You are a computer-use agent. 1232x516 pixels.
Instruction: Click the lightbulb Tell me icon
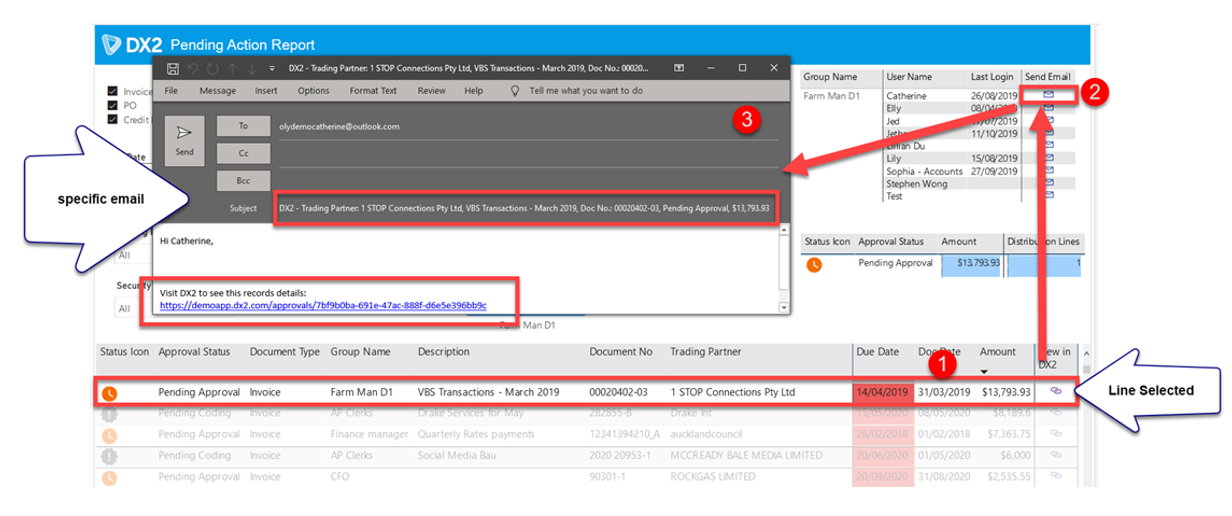pyautogui.click(x=515, y=90)
